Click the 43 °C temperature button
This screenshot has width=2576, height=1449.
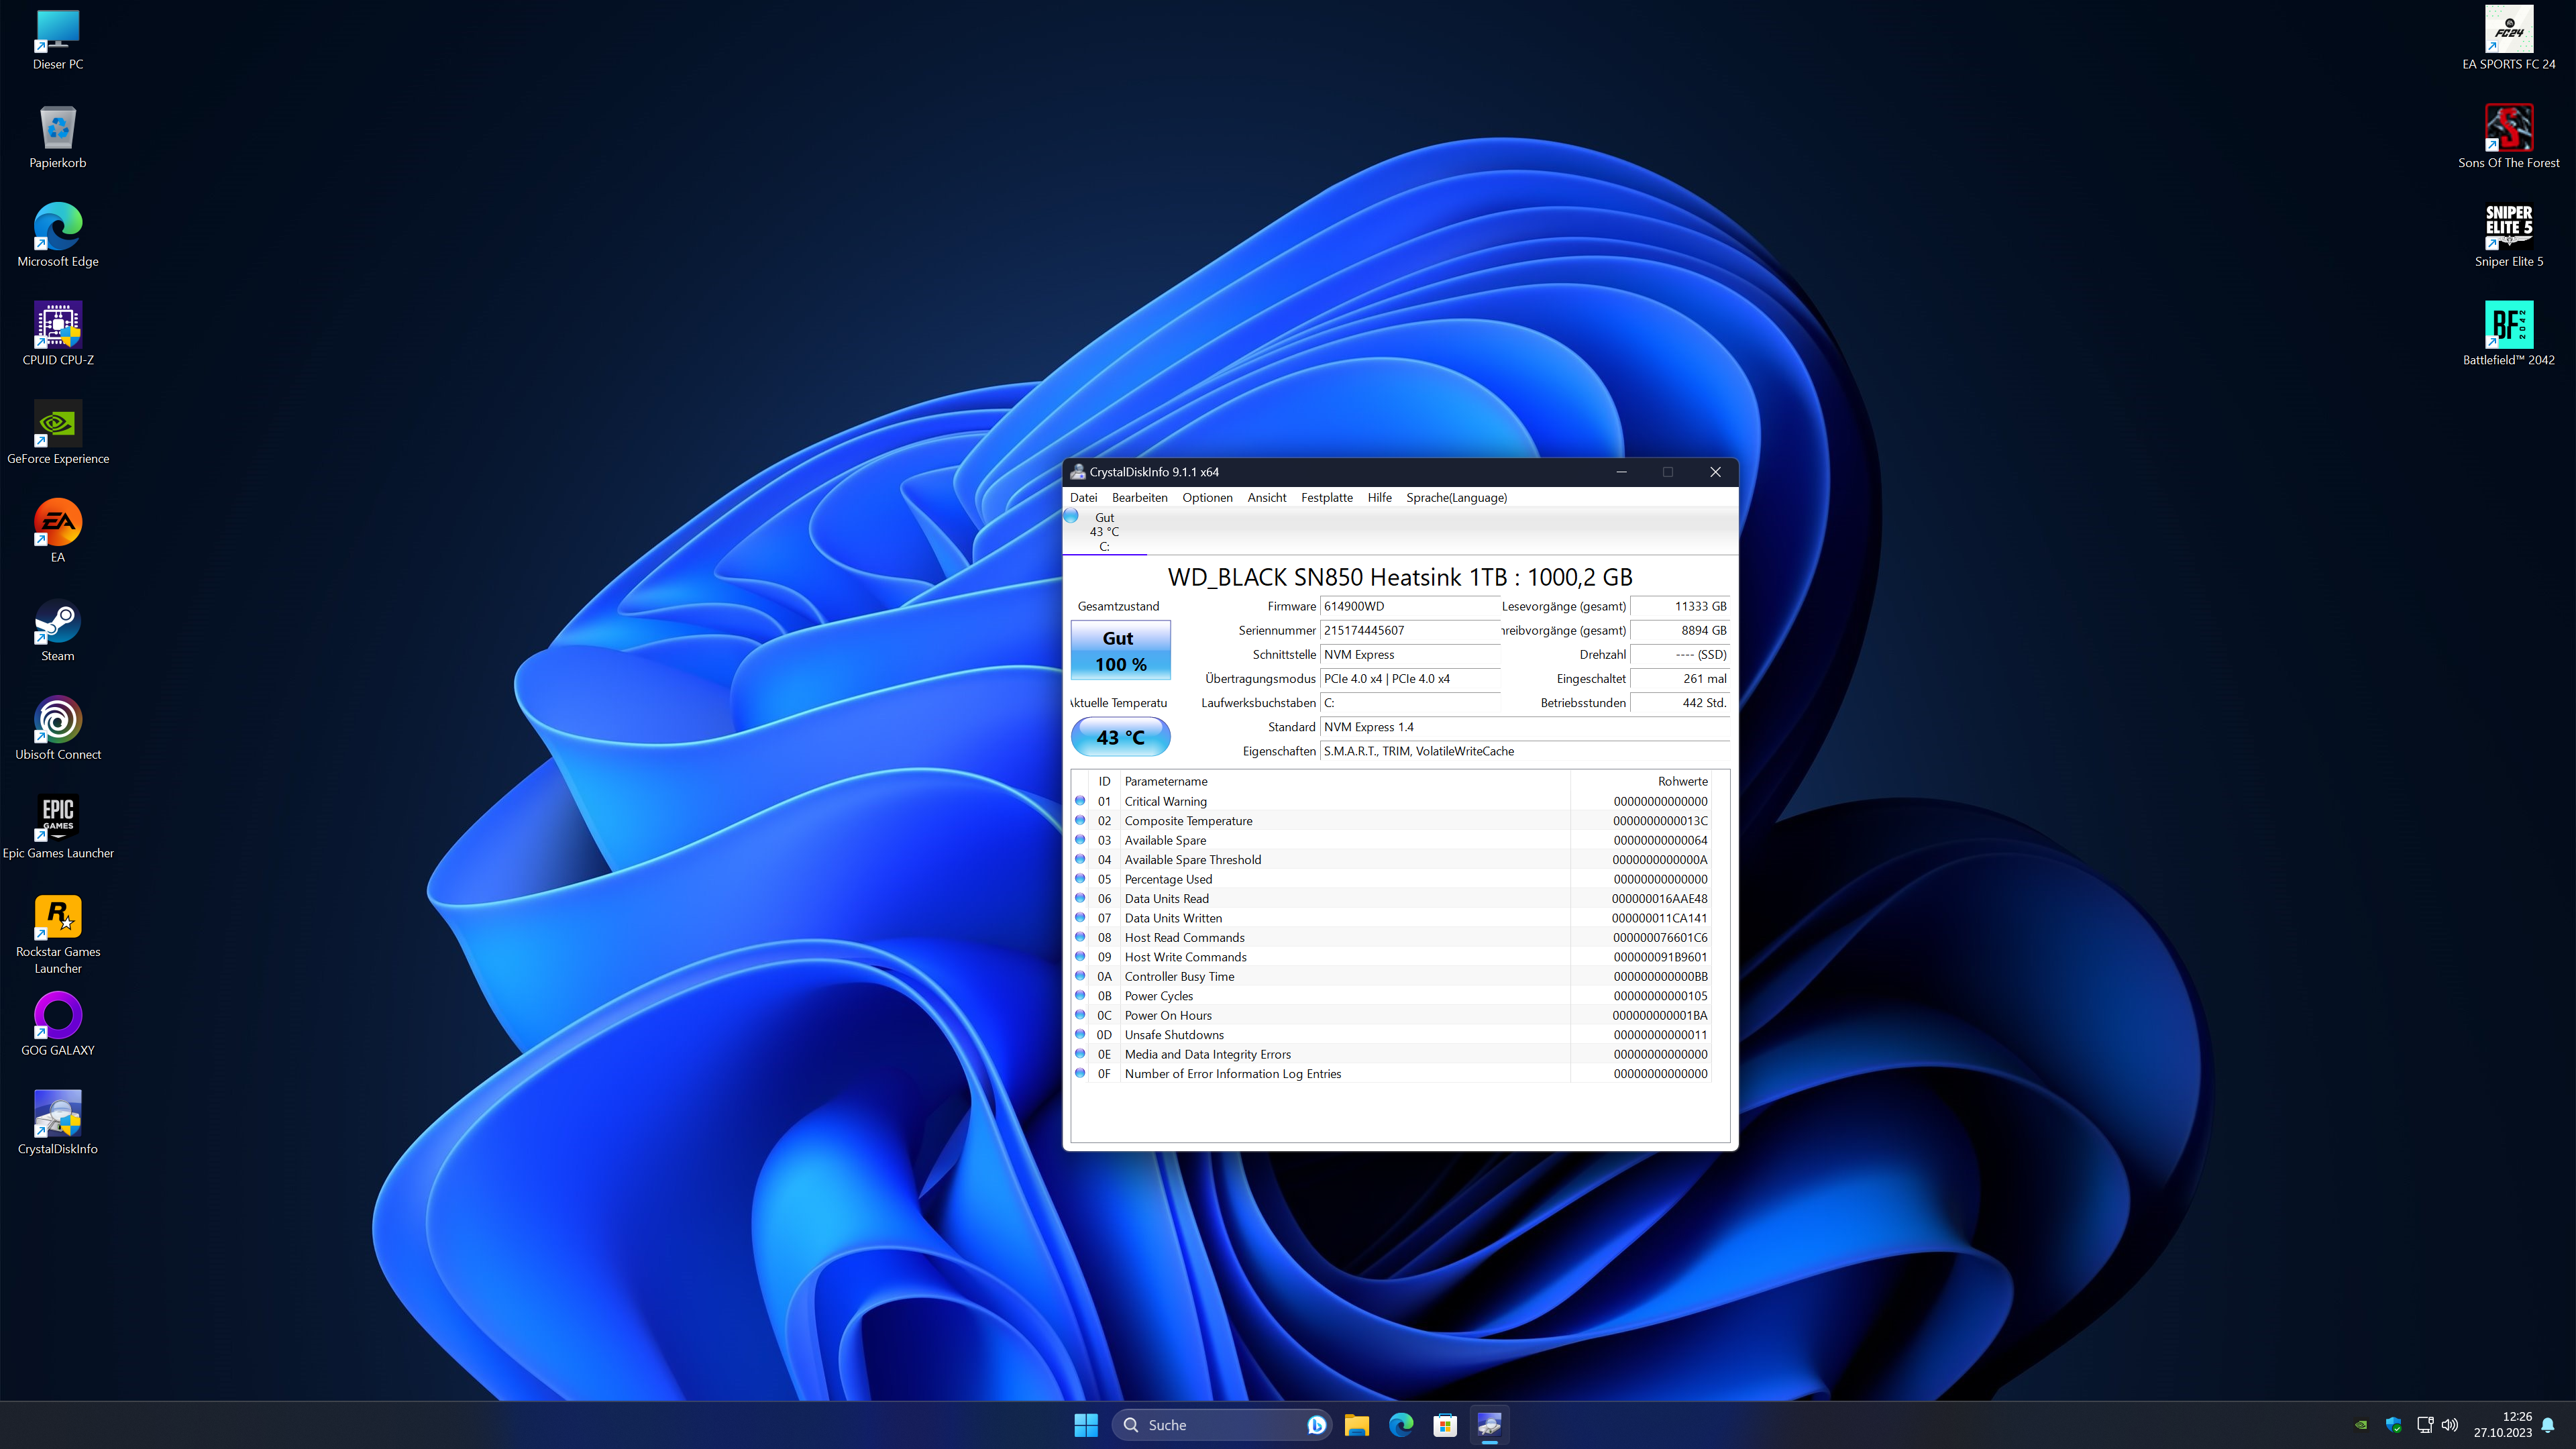coord(1120,737)
